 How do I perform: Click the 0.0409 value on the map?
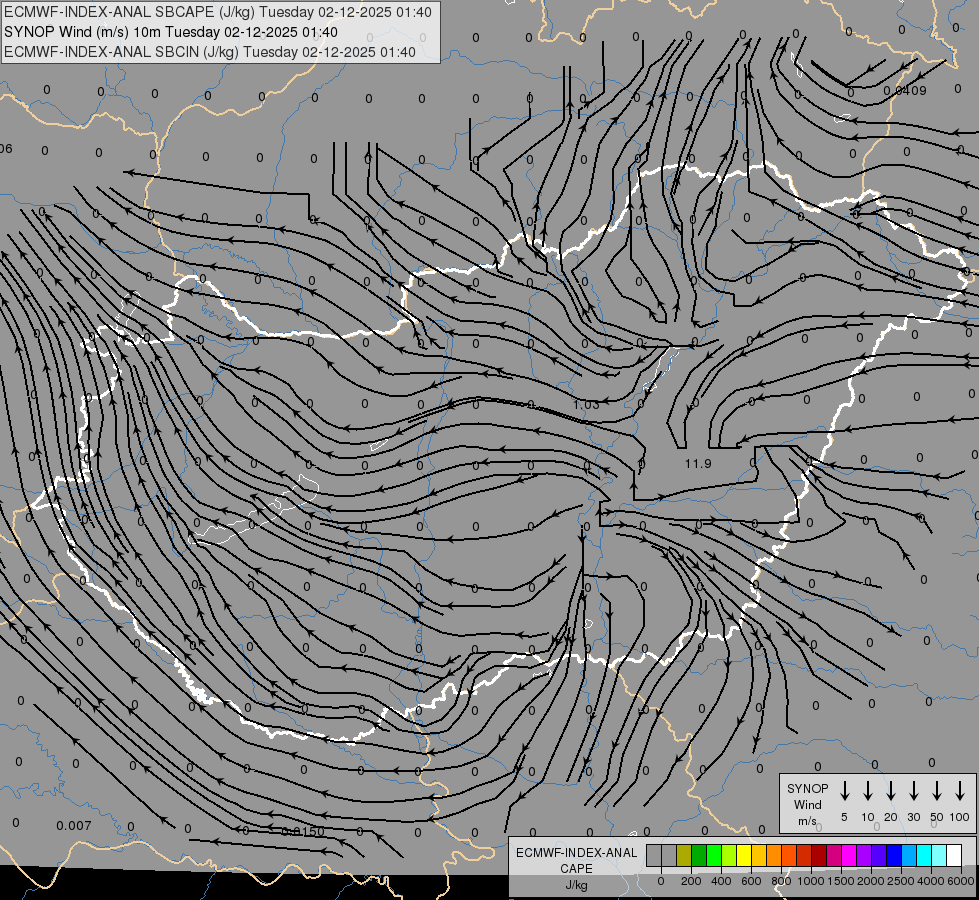click(905, 91)
